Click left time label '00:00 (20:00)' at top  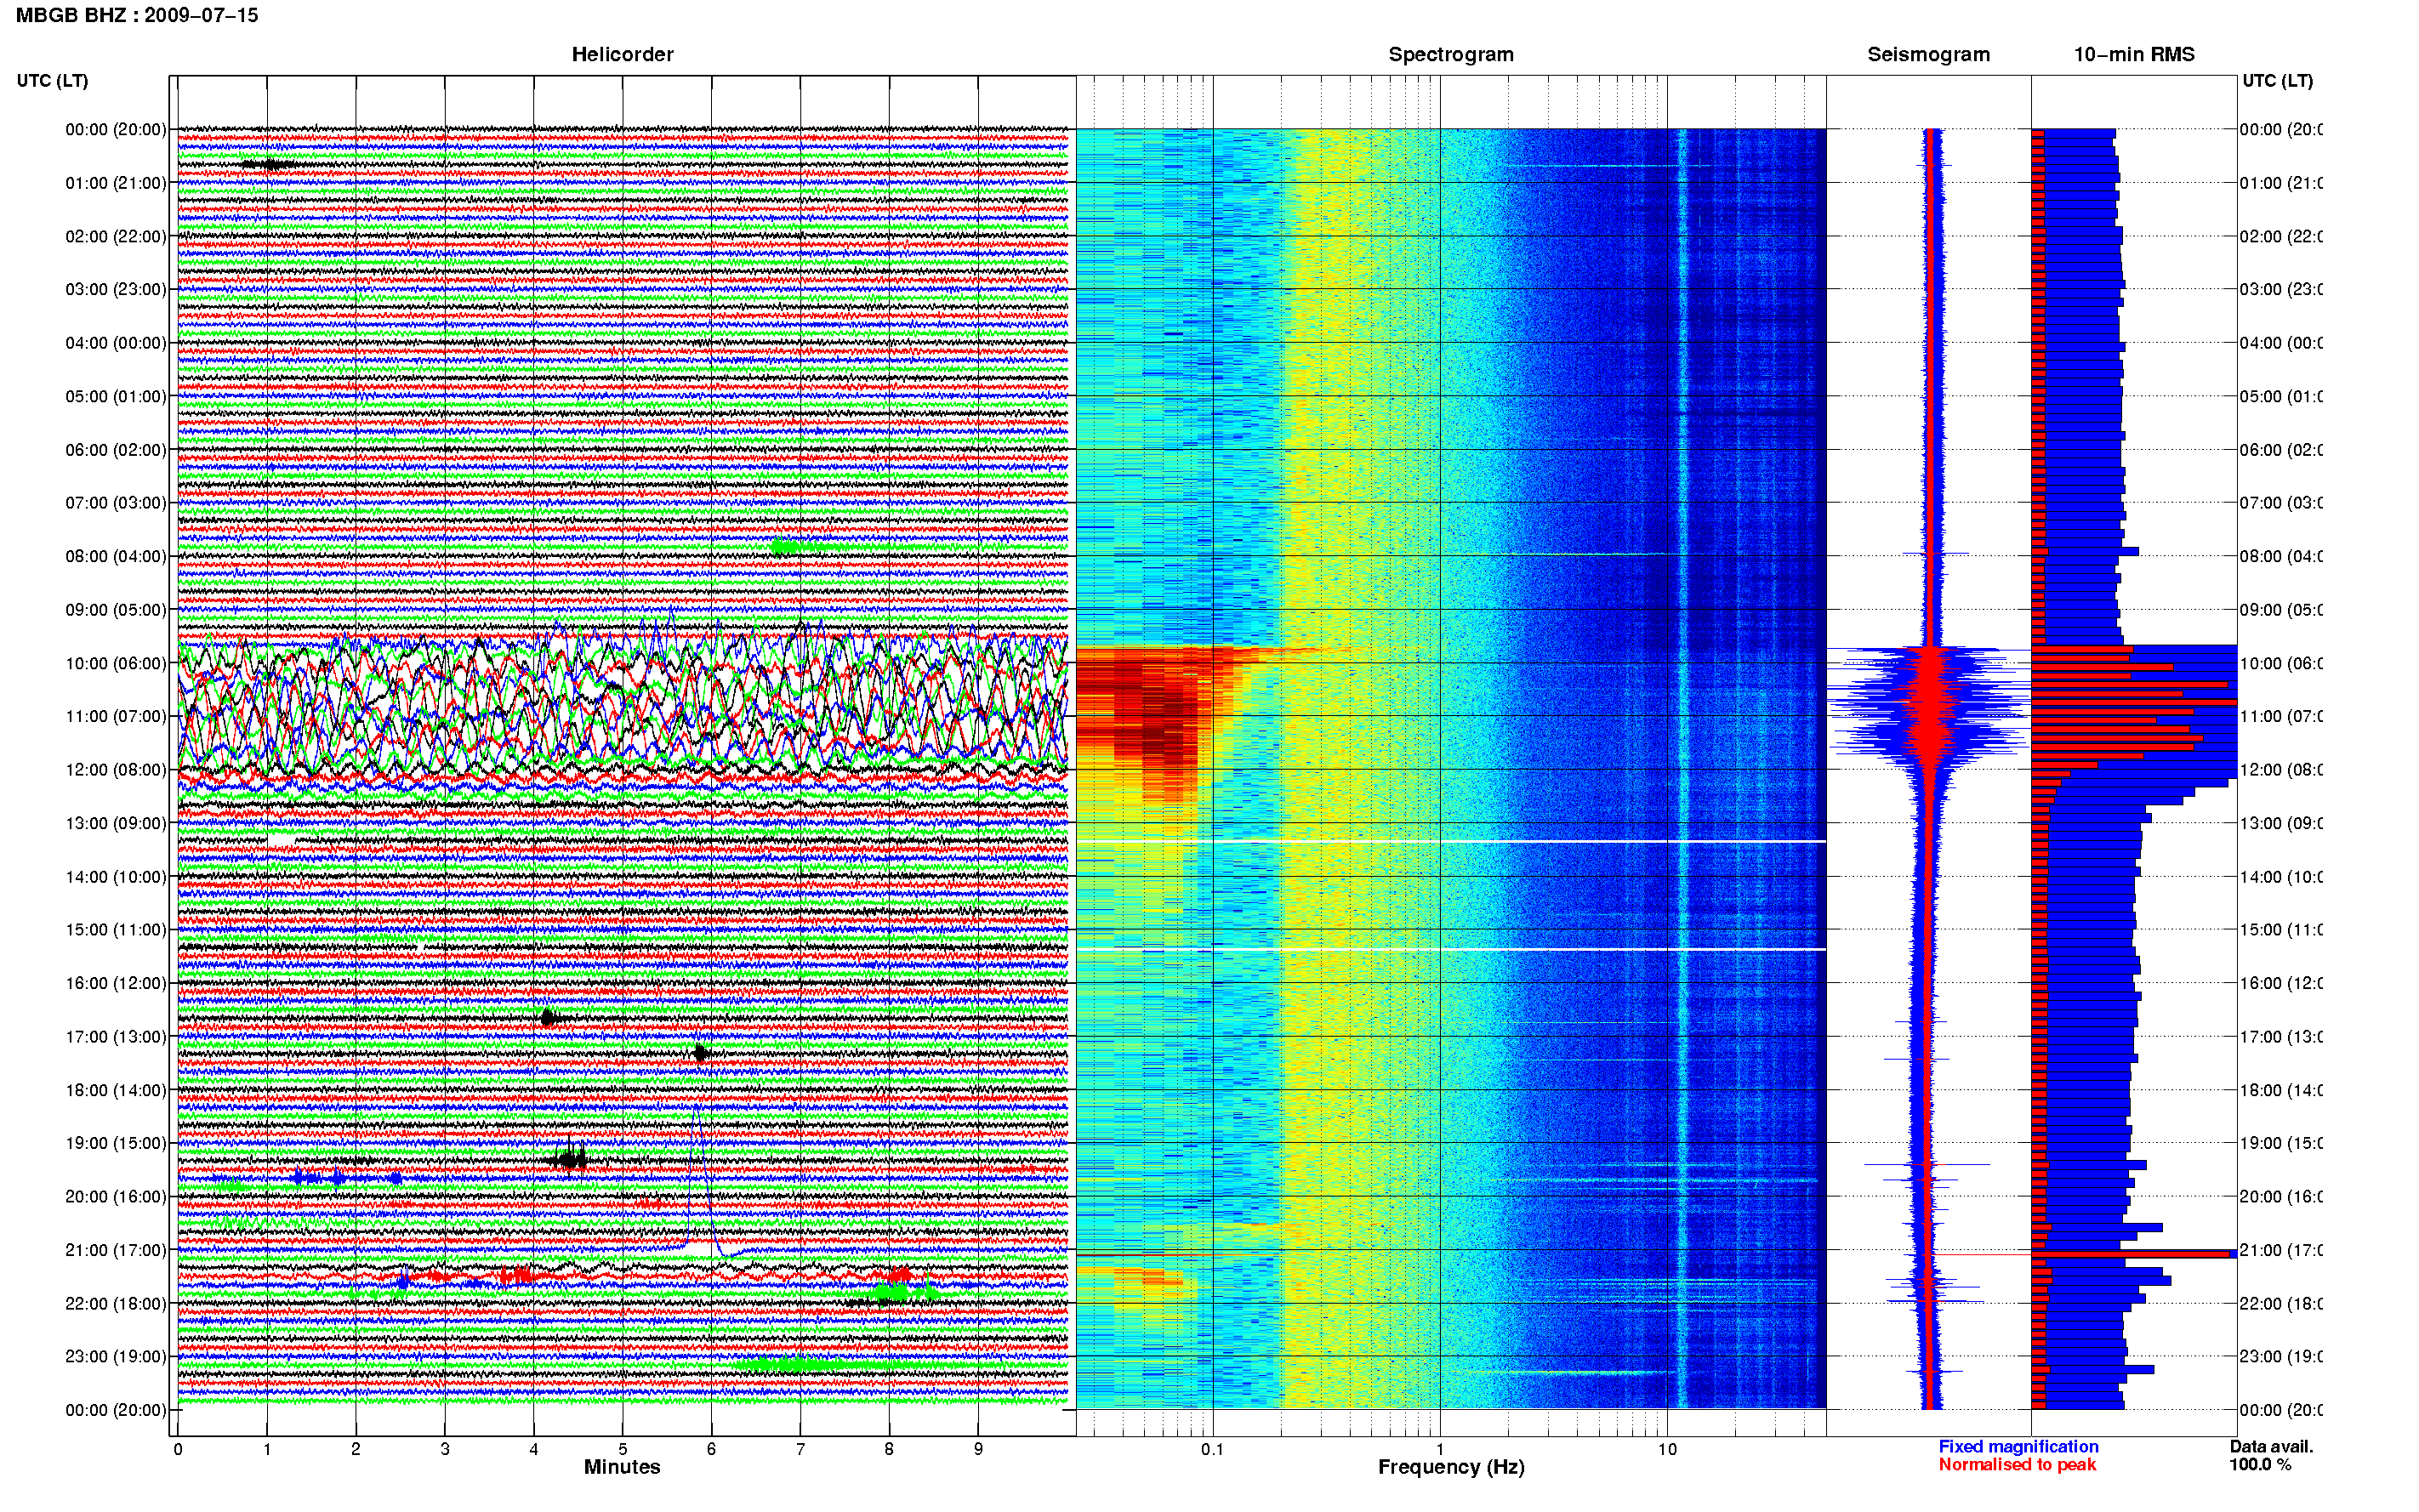click(x=116, y=129)
